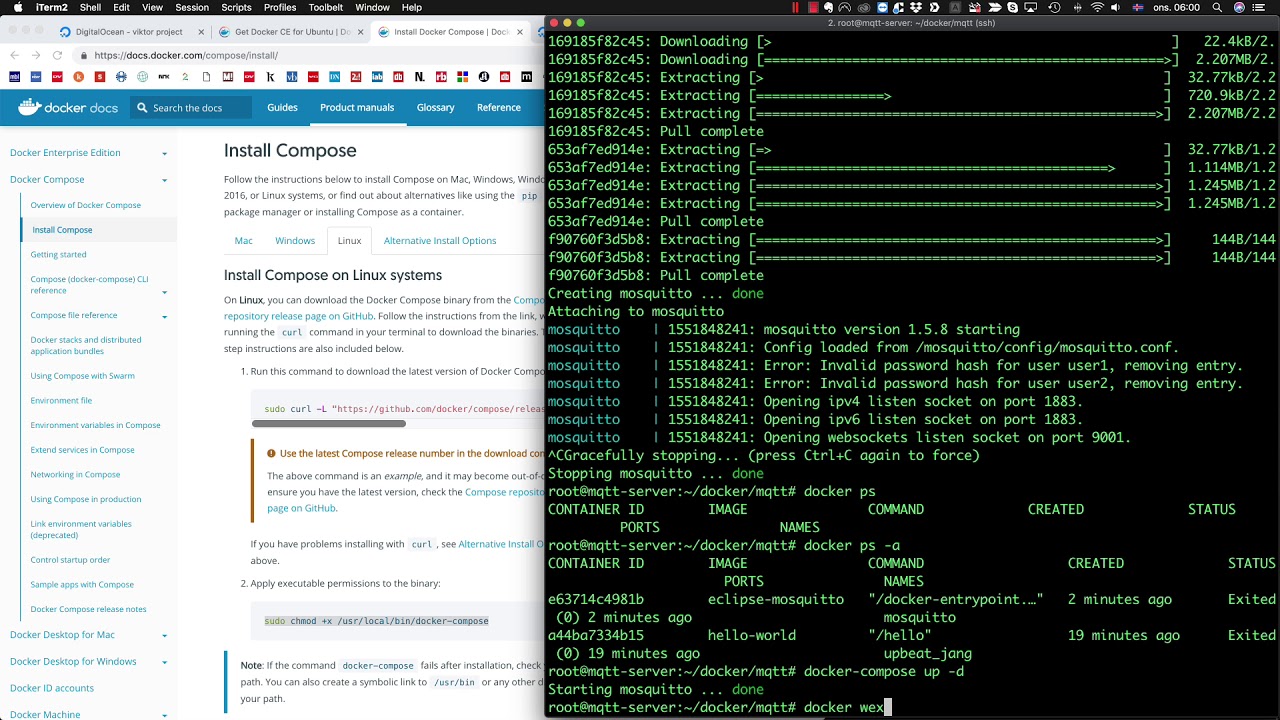This screenshot has height=720, width=1280.
Task: Open Glossary in the docs navigation
Action: click(435, 107)
